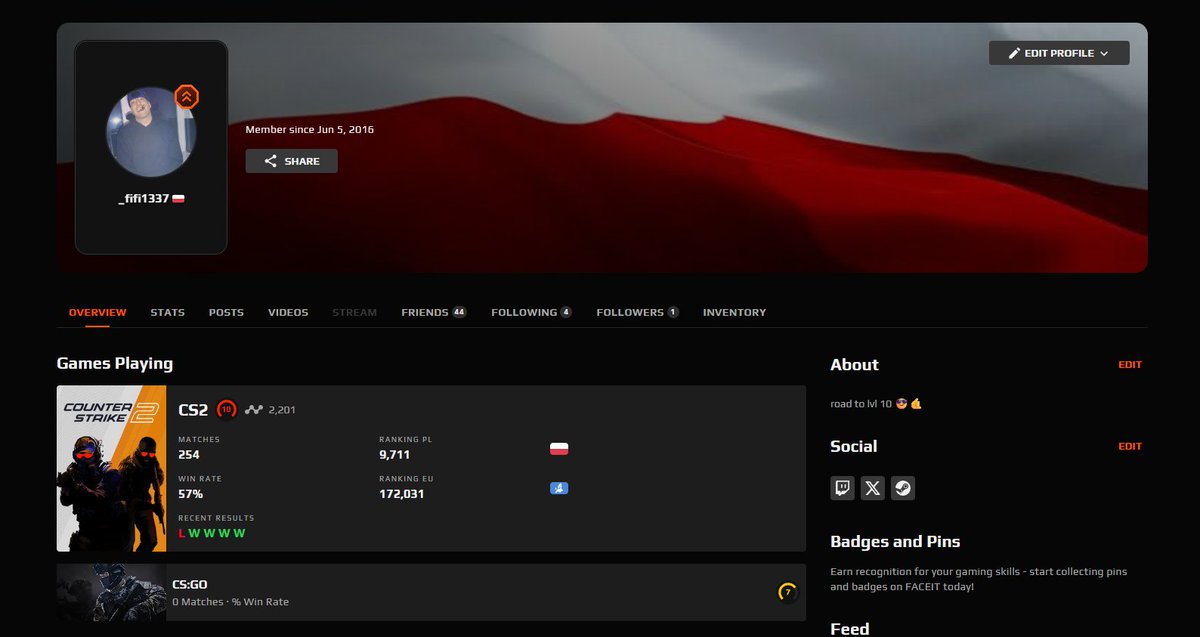1200x637 pixels.
Task: Click the Poland flag next to username
Action: pos(178,199)
